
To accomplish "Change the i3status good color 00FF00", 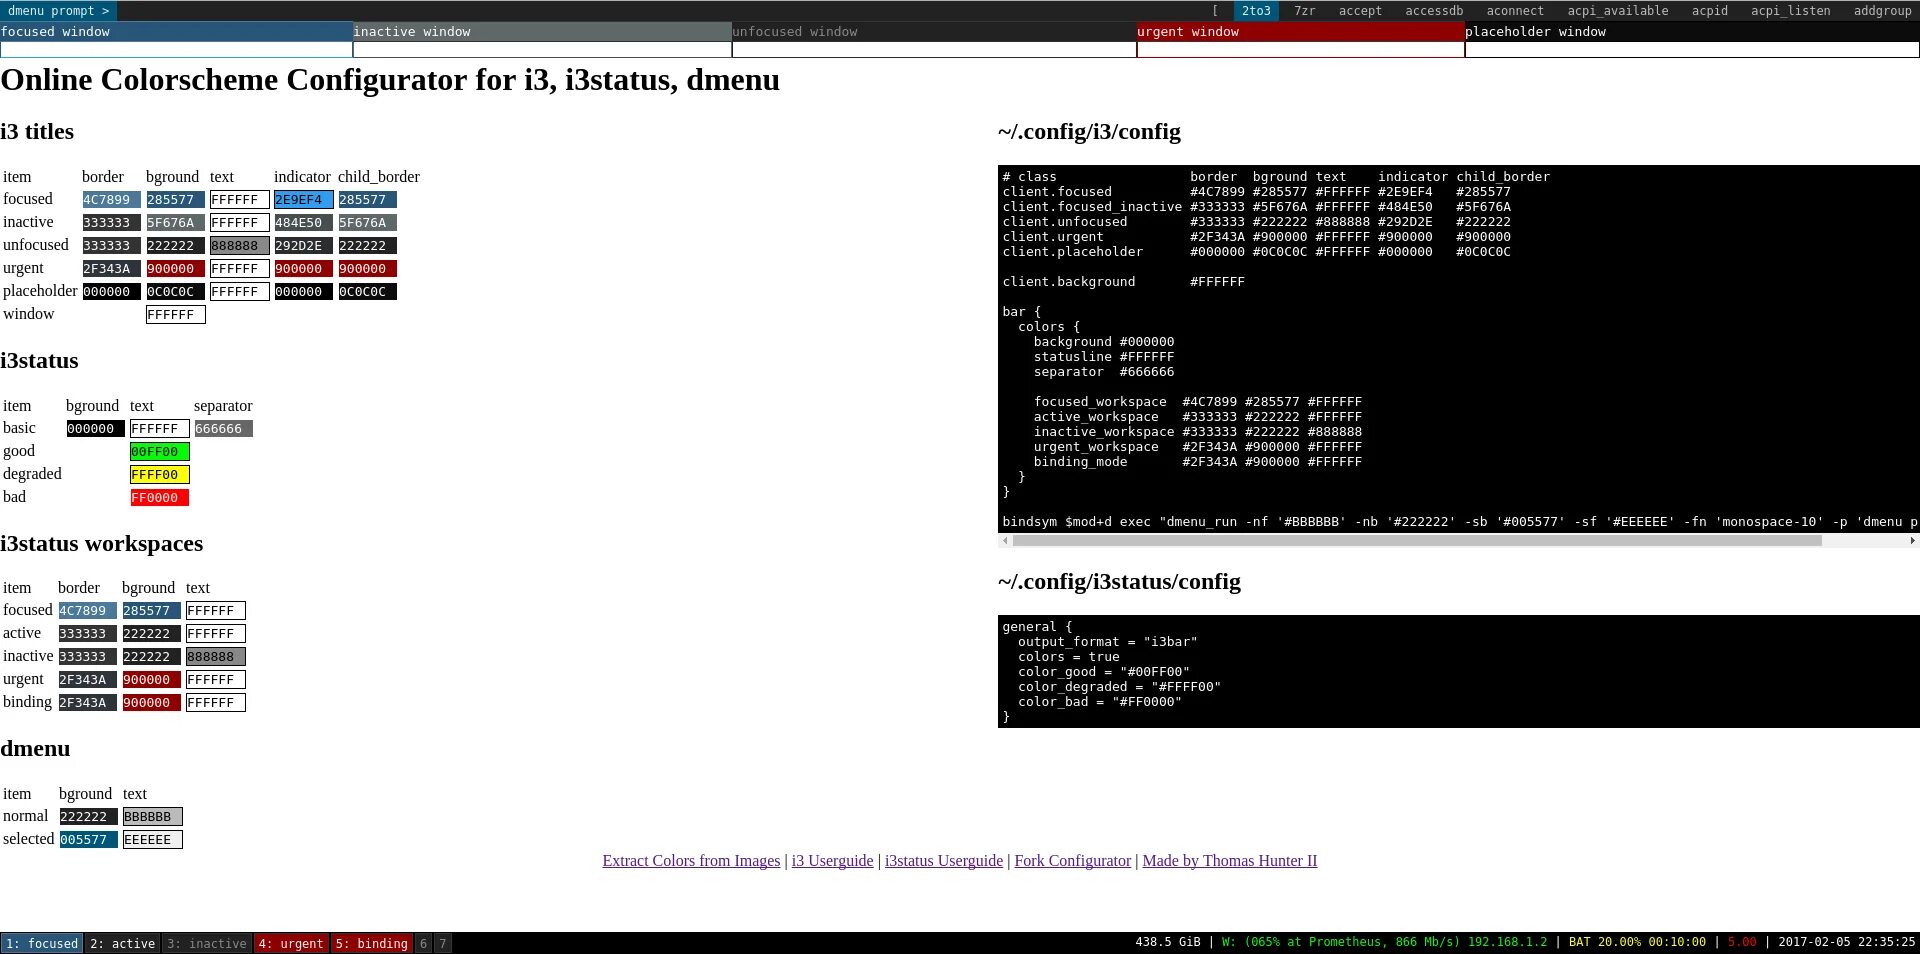I will point(159,452).
